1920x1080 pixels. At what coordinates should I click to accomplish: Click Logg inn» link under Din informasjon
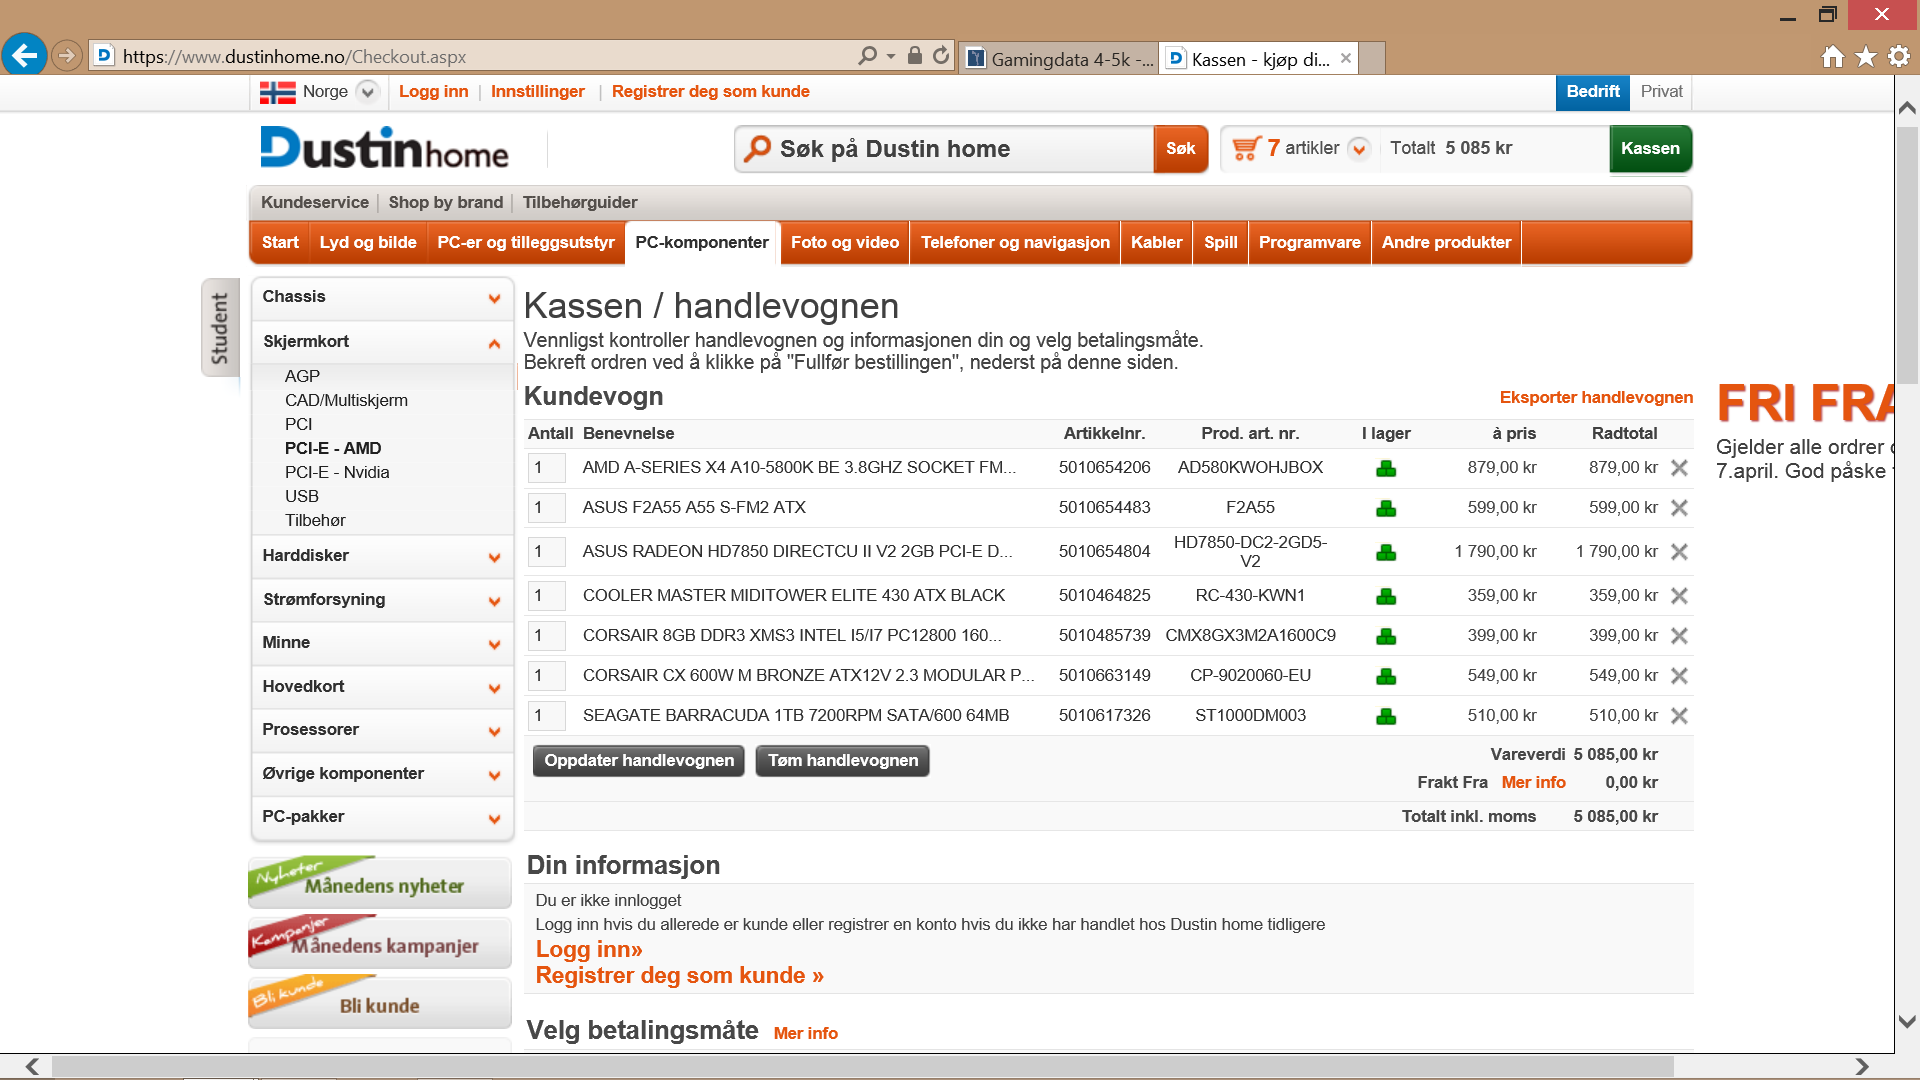[589, 950]
